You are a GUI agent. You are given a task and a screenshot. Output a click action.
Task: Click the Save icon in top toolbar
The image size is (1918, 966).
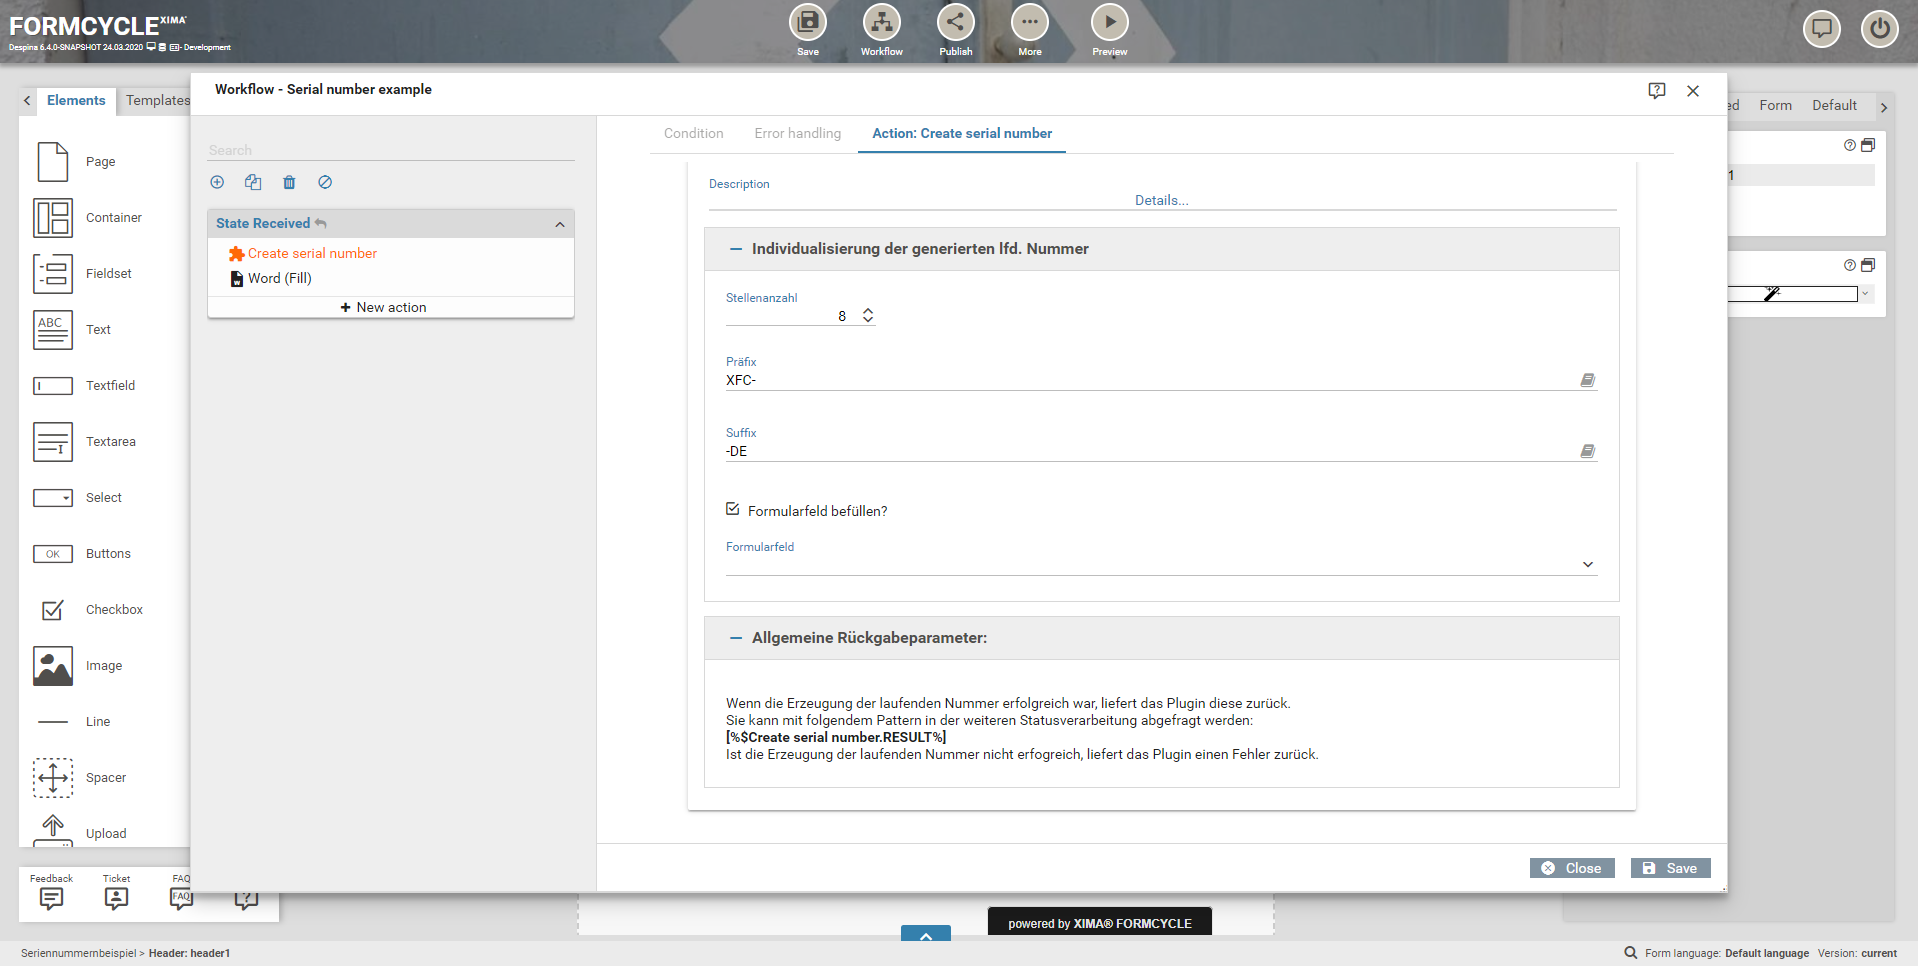point(807,23)
